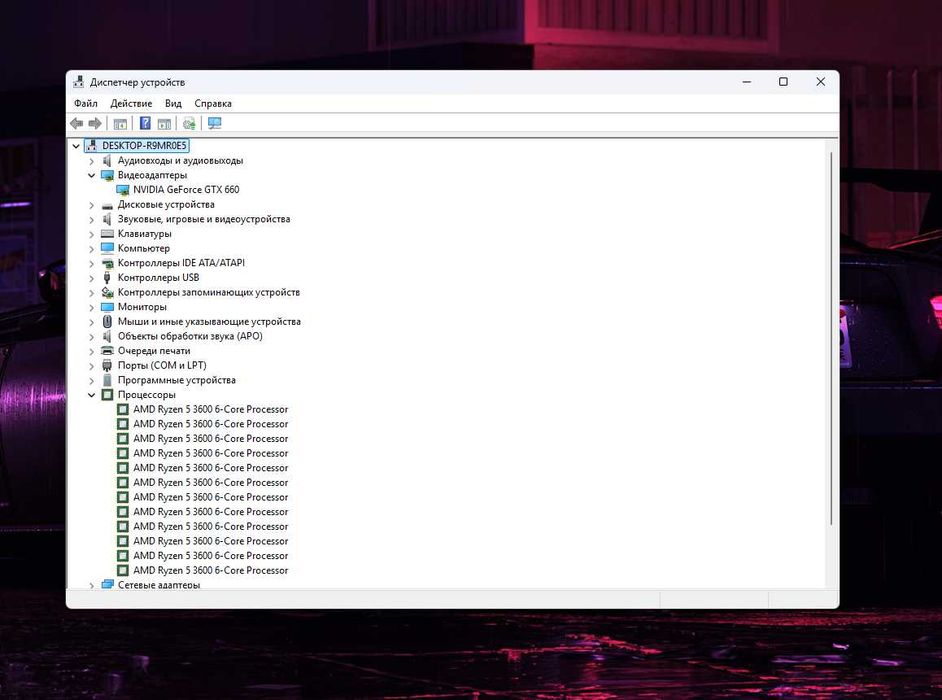The width and height of the screenshot is (942, 700).
Task: Go forward with the right arrow toolbar icon
Action: point(95,123)
